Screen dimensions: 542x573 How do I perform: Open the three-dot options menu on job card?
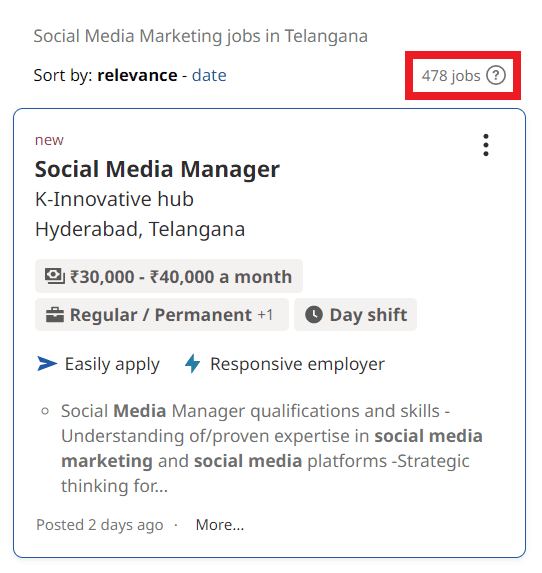486,145
